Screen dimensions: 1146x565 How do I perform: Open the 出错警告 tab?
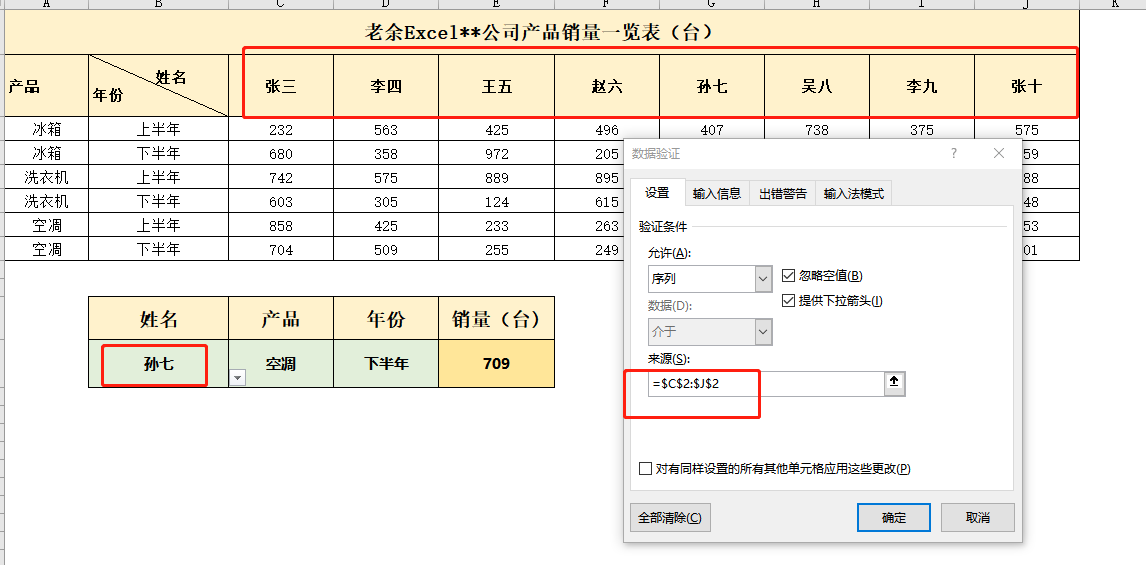[x=783, y=194]
